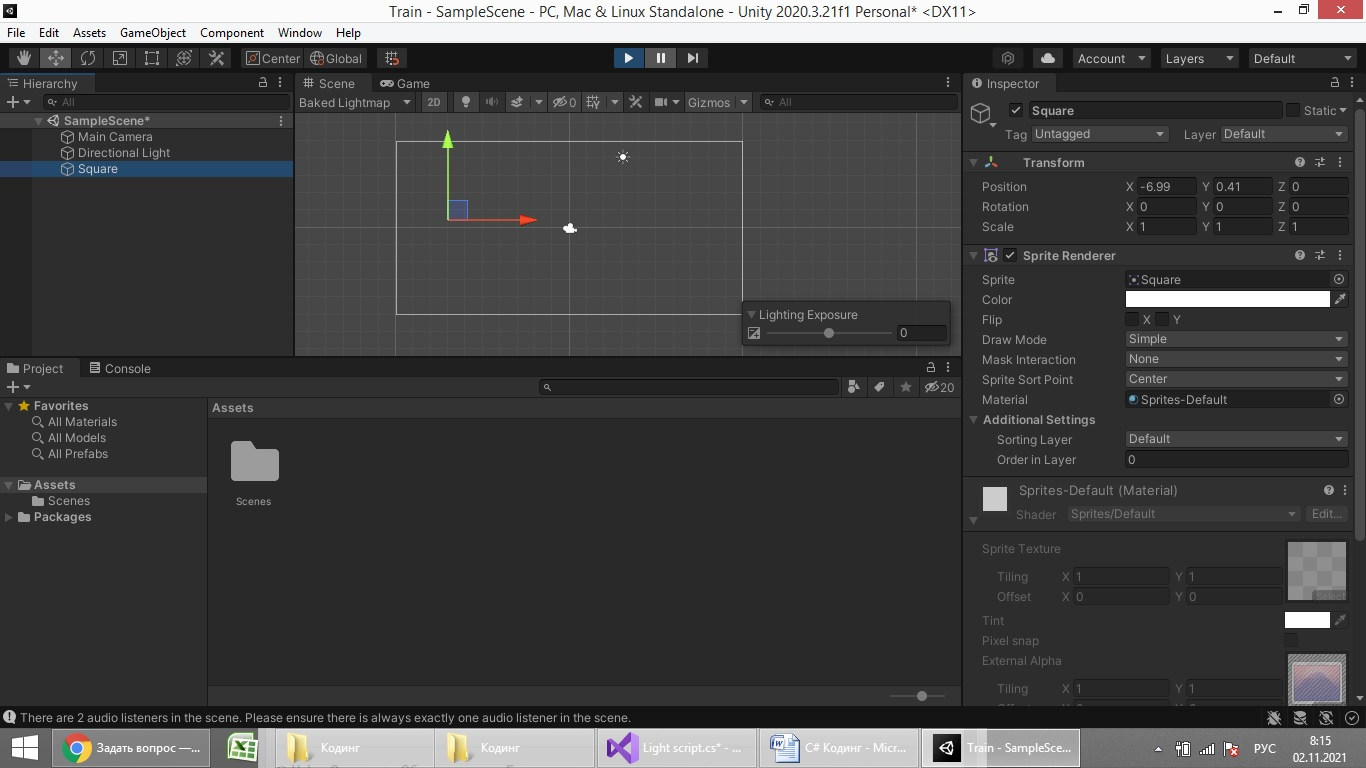Open component tools wrench in Scene toolbar
1366x768 pixels.
coord(635,102)
